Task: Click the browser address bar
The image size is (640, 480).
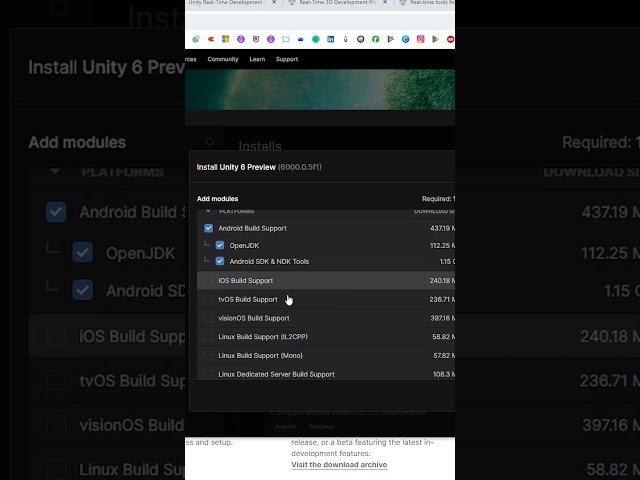Action: coord(320,21)
